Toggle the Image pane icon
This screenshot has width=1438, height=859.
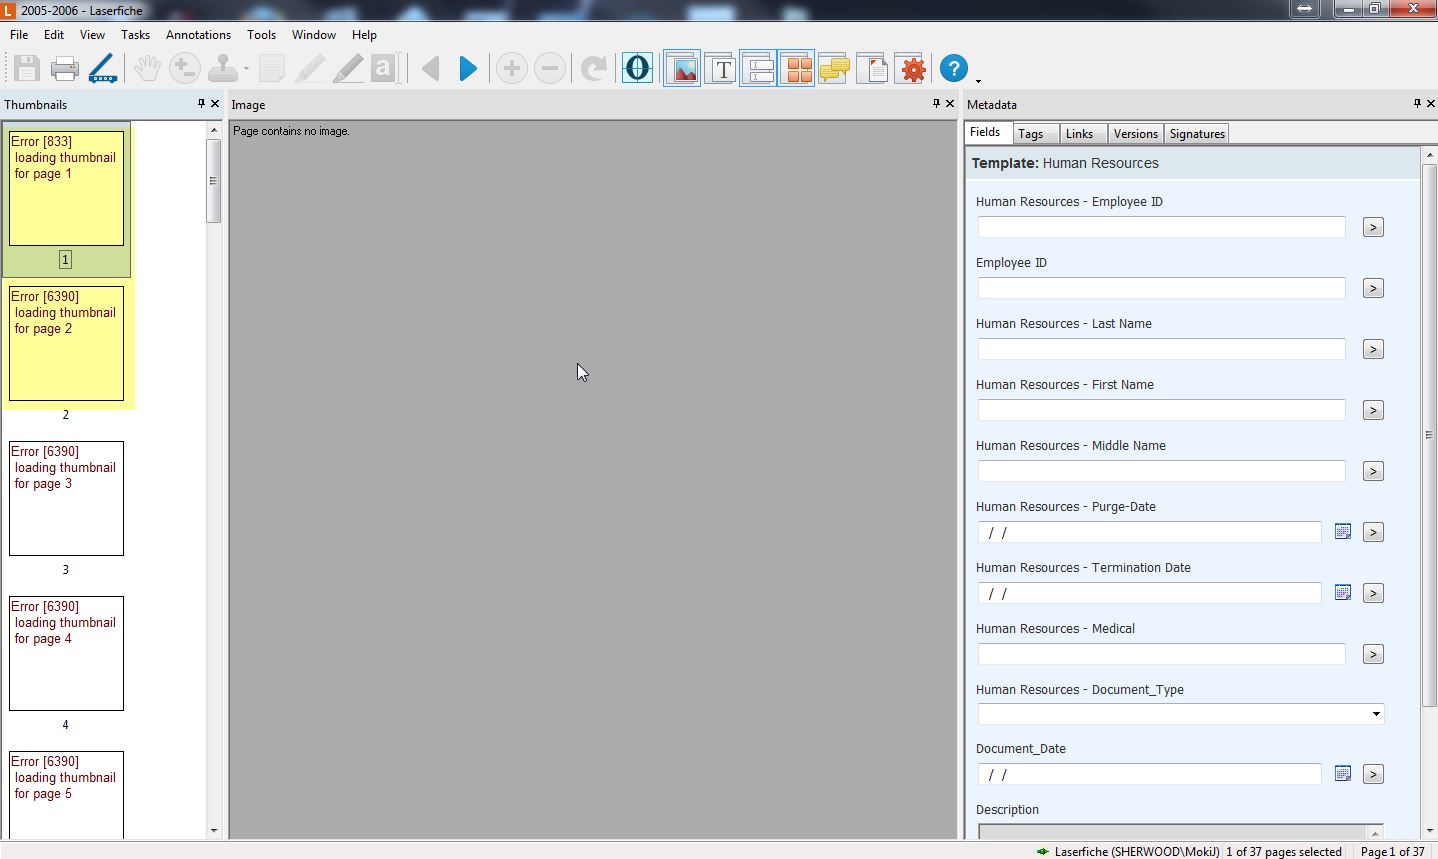click(x=682, y=68)
